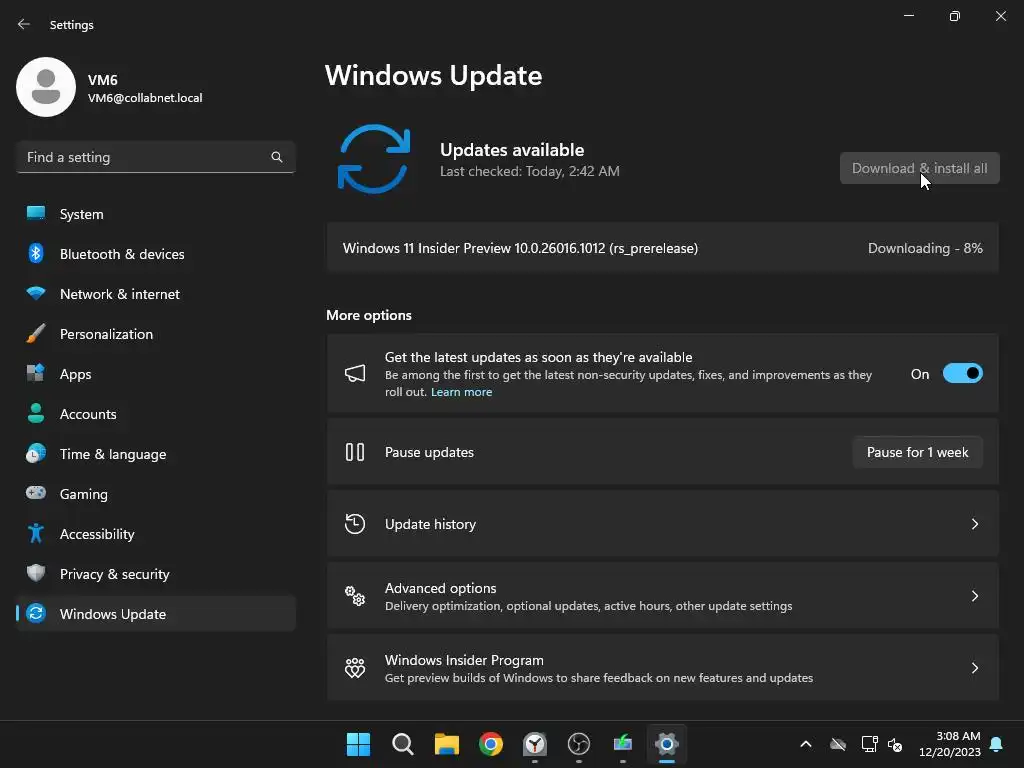
Task: Expand Update history chevron
Action: (974, 524)
